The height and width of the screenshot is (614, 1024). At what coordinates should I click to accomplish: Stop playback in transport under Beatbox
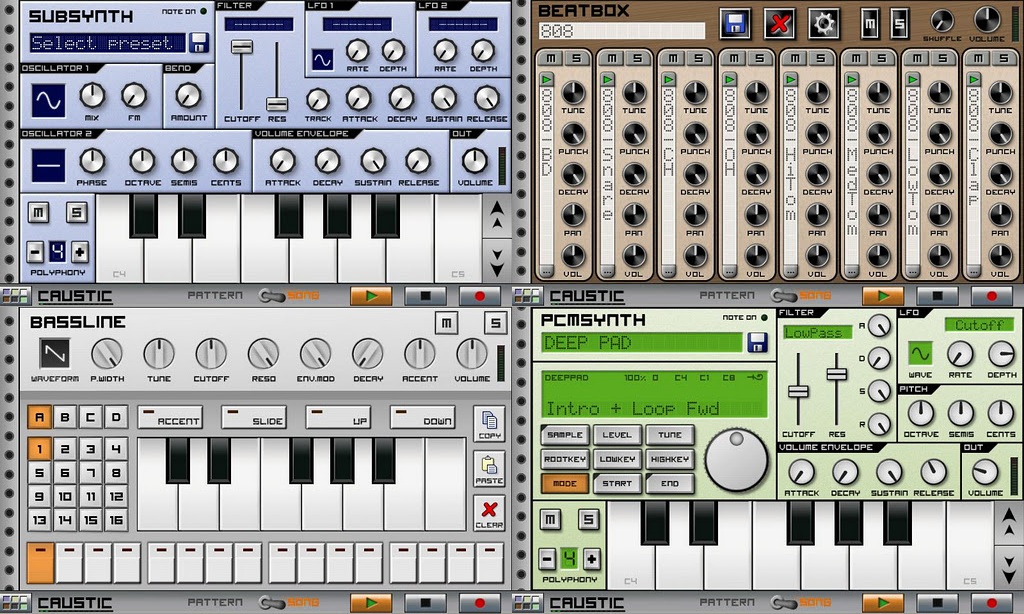click(x=937, y=296)
